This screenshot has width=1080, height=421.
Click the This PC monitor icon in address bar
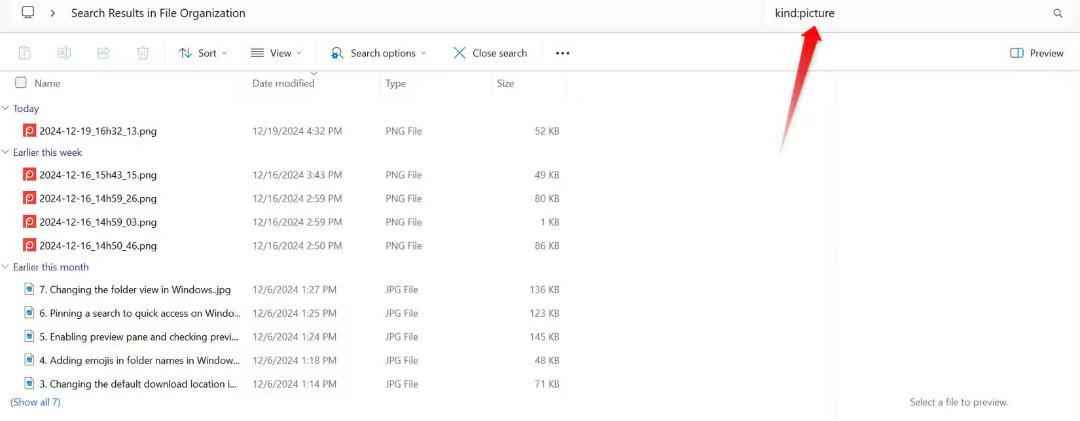(x=28, y=12)
